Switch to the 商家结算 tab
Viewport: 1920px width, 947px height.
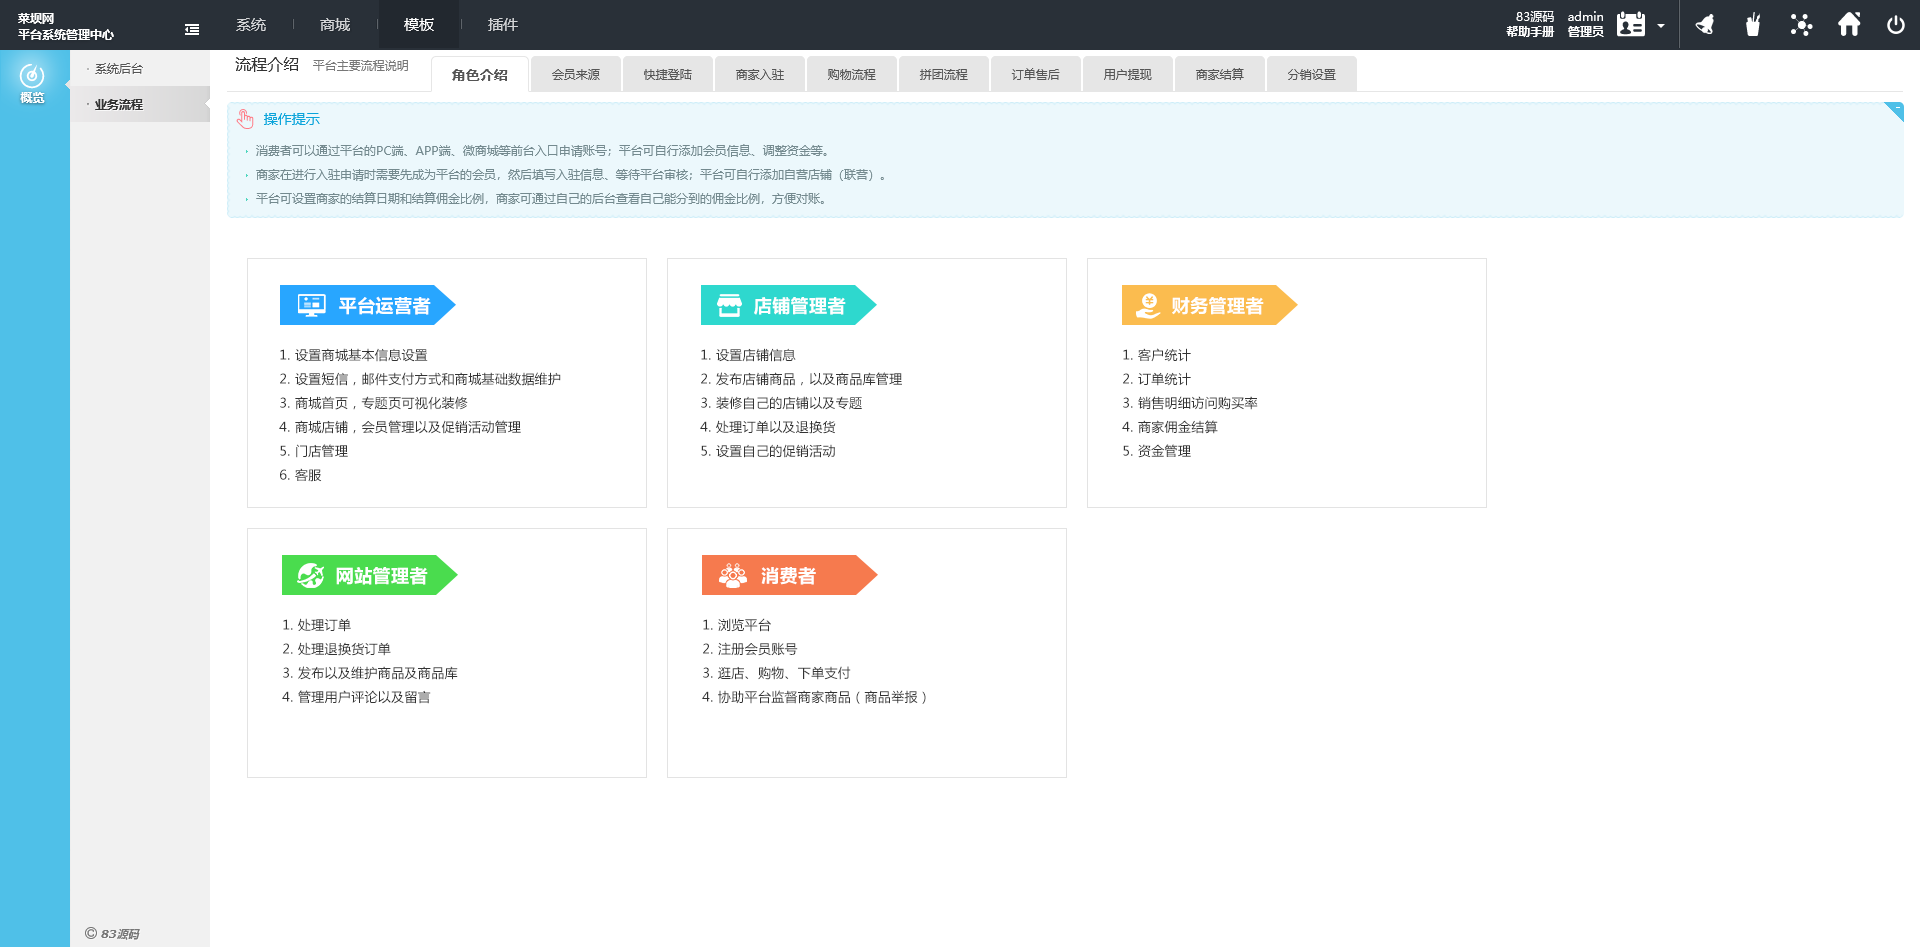[1220, 75]
